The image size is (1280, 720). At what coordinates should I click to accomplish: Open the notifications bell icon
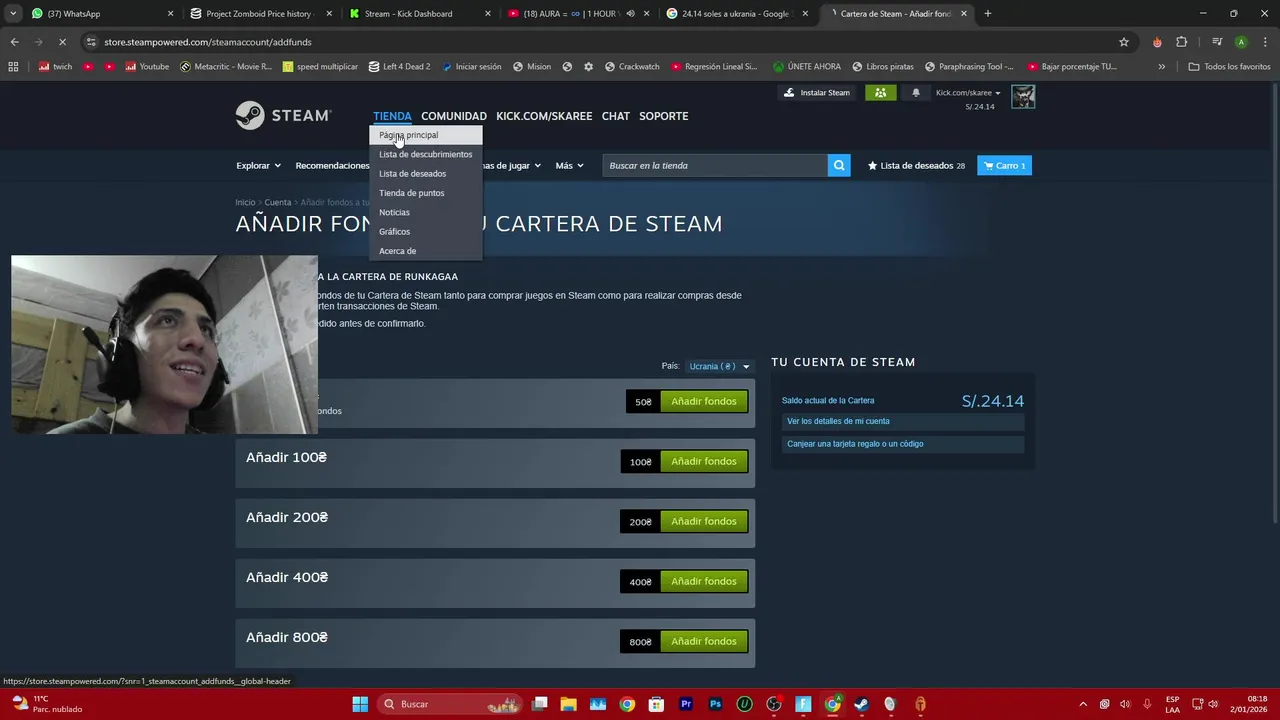tap(916, 92)
